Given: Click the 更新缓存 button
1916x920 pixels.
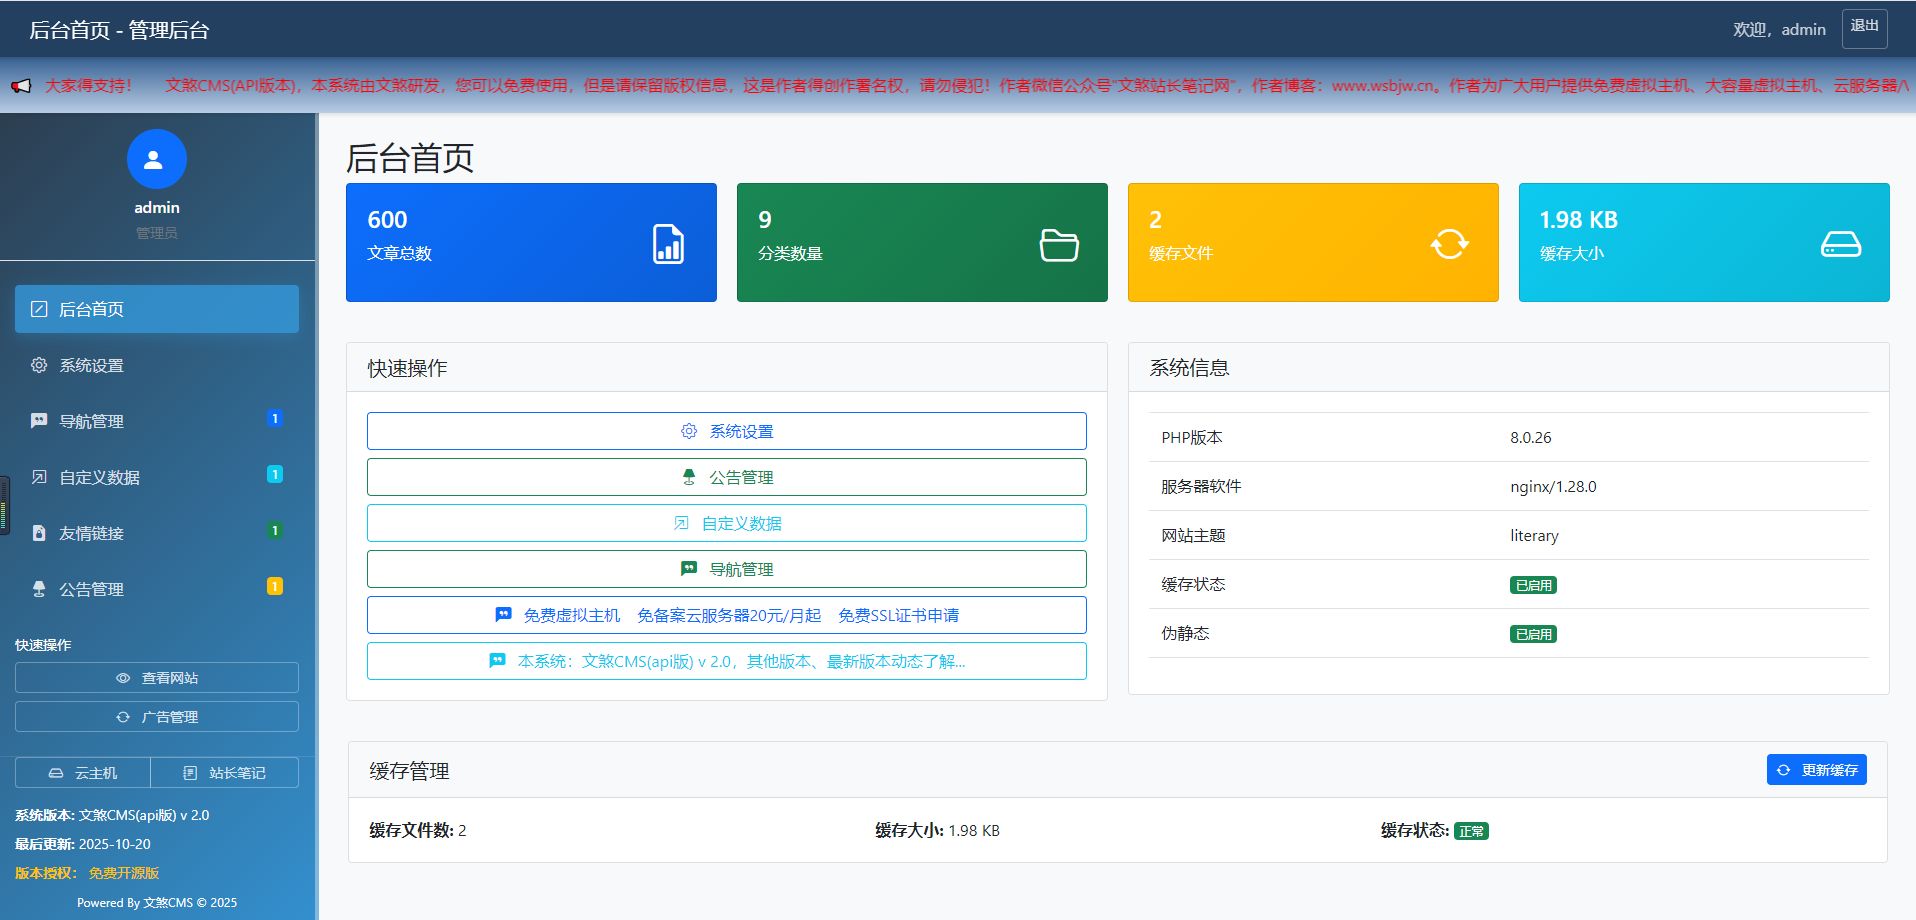Looking at the screenshot, I should [1816, 769].
